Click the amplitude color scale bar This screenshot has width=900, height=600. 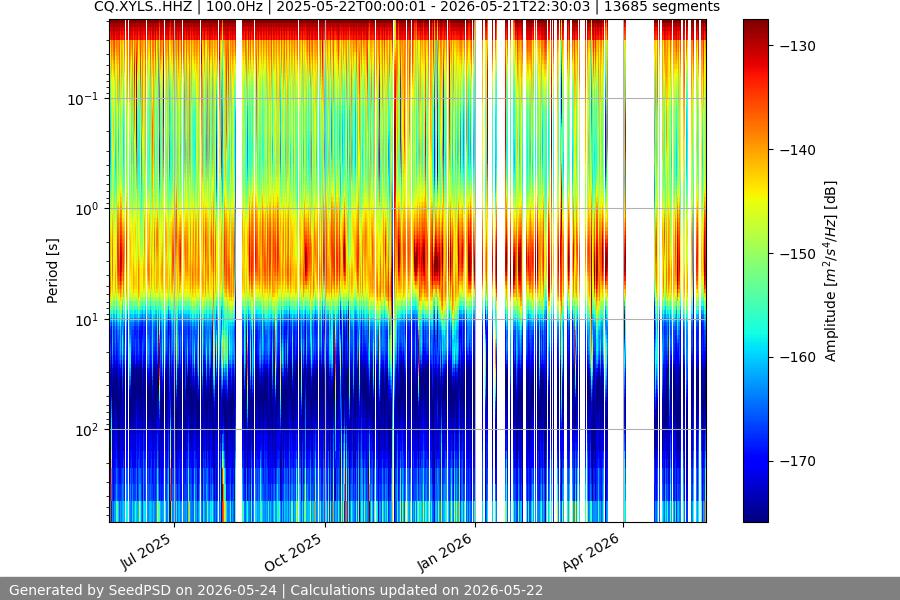click(755, 271)
